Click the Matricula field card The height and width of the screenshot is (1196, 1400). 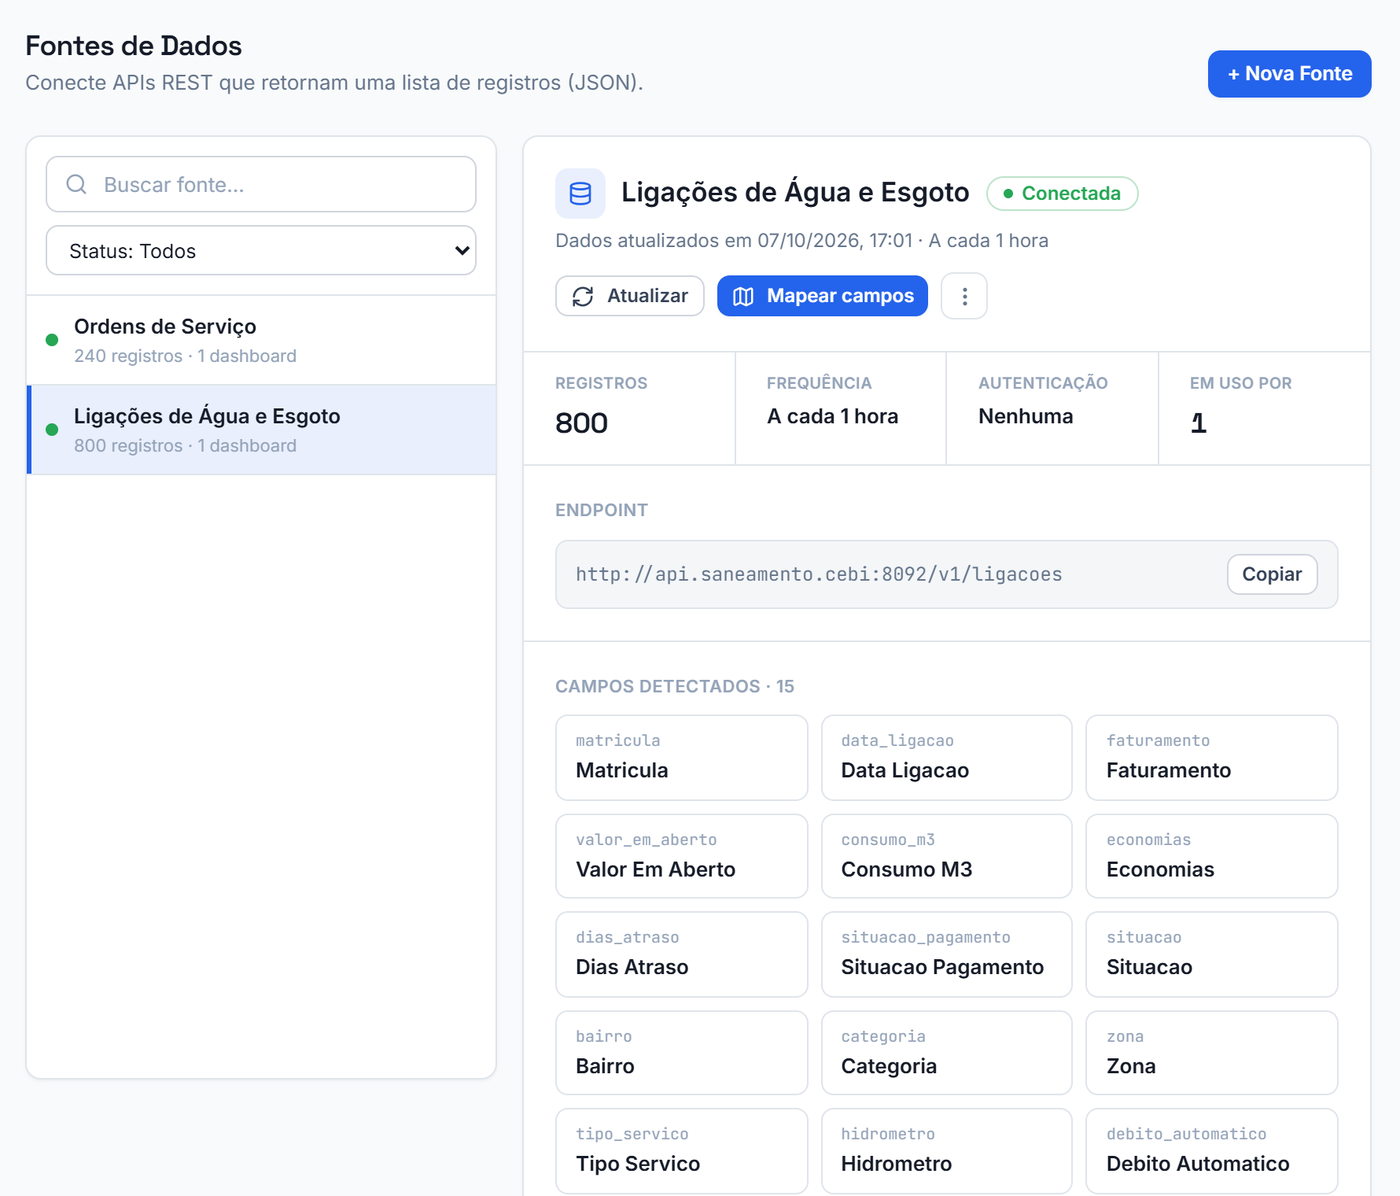[x=681, y=757]
